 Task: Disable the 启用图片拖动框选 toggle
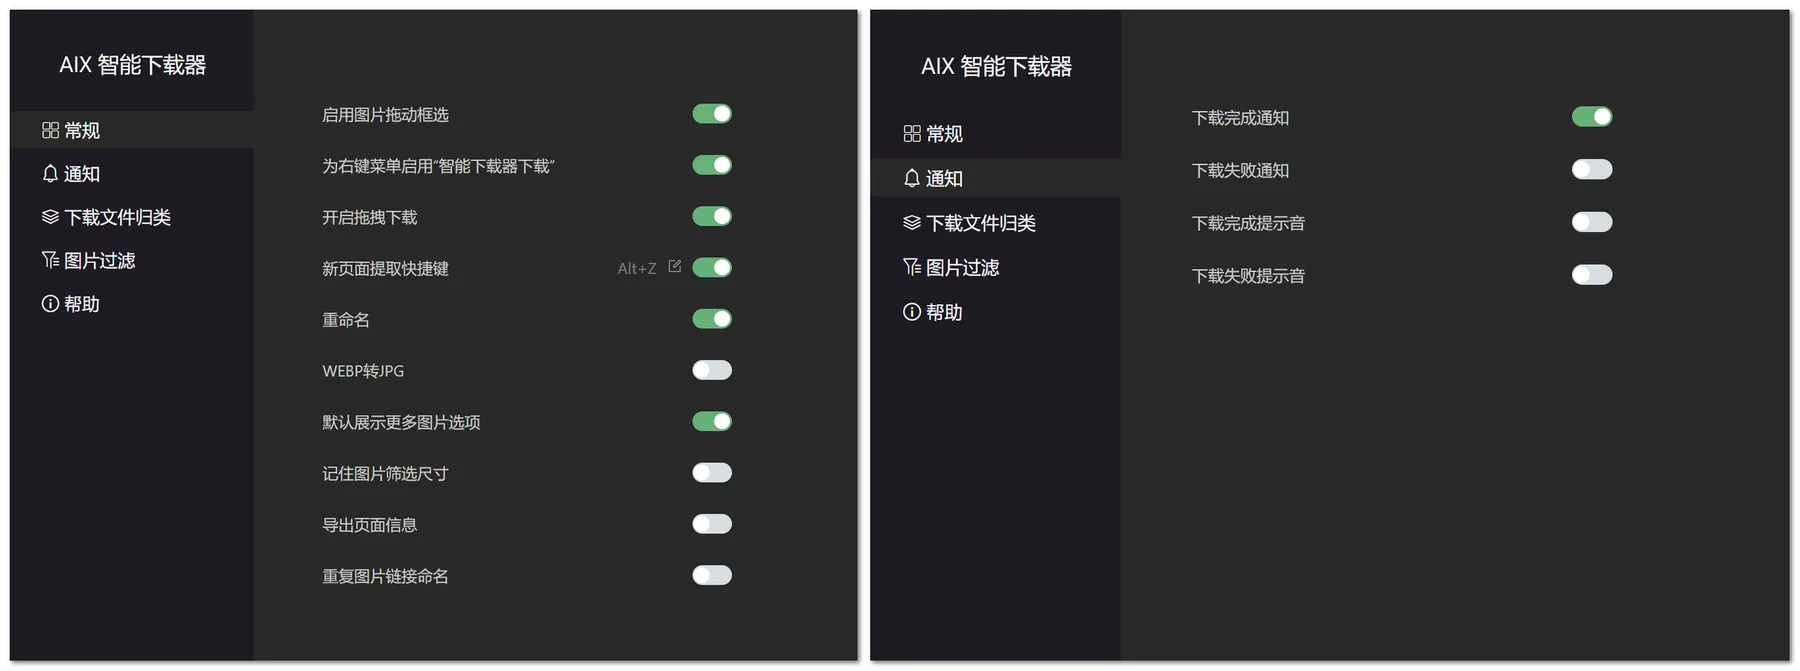click(x=712, y=114)
